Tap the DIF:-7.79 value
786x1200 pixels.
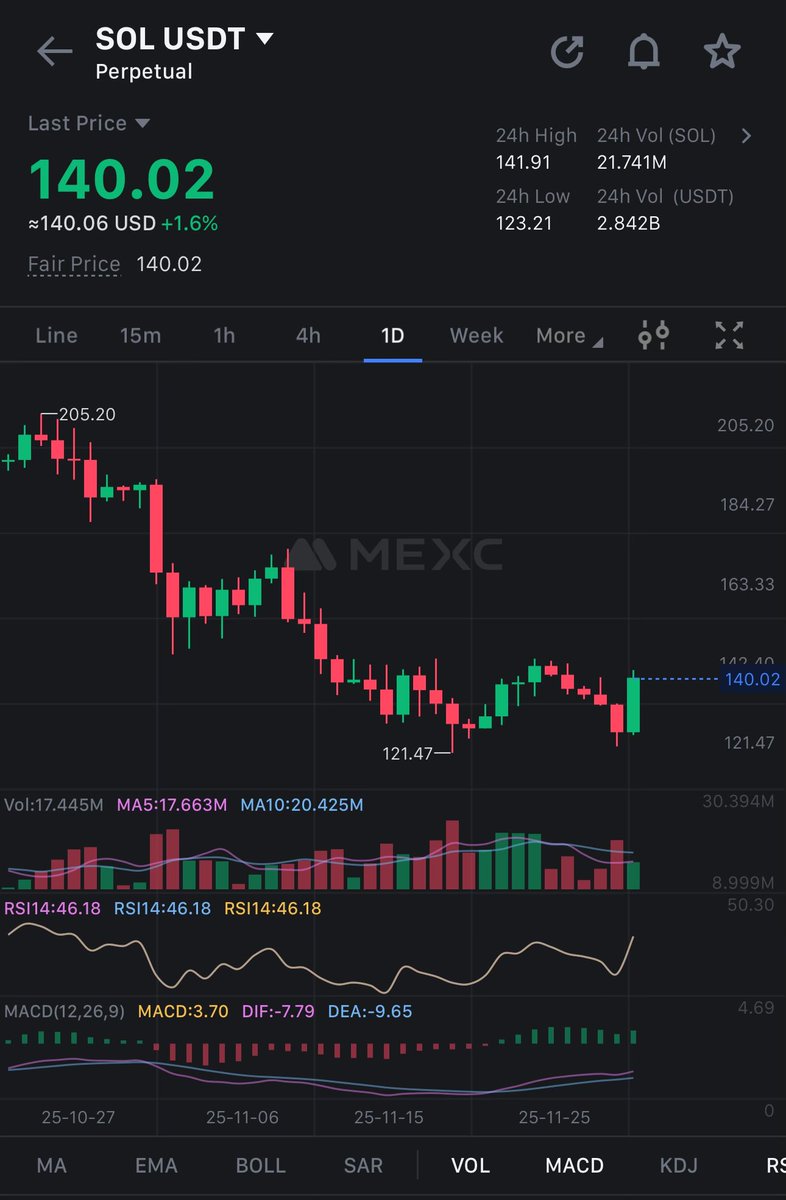279,1011
